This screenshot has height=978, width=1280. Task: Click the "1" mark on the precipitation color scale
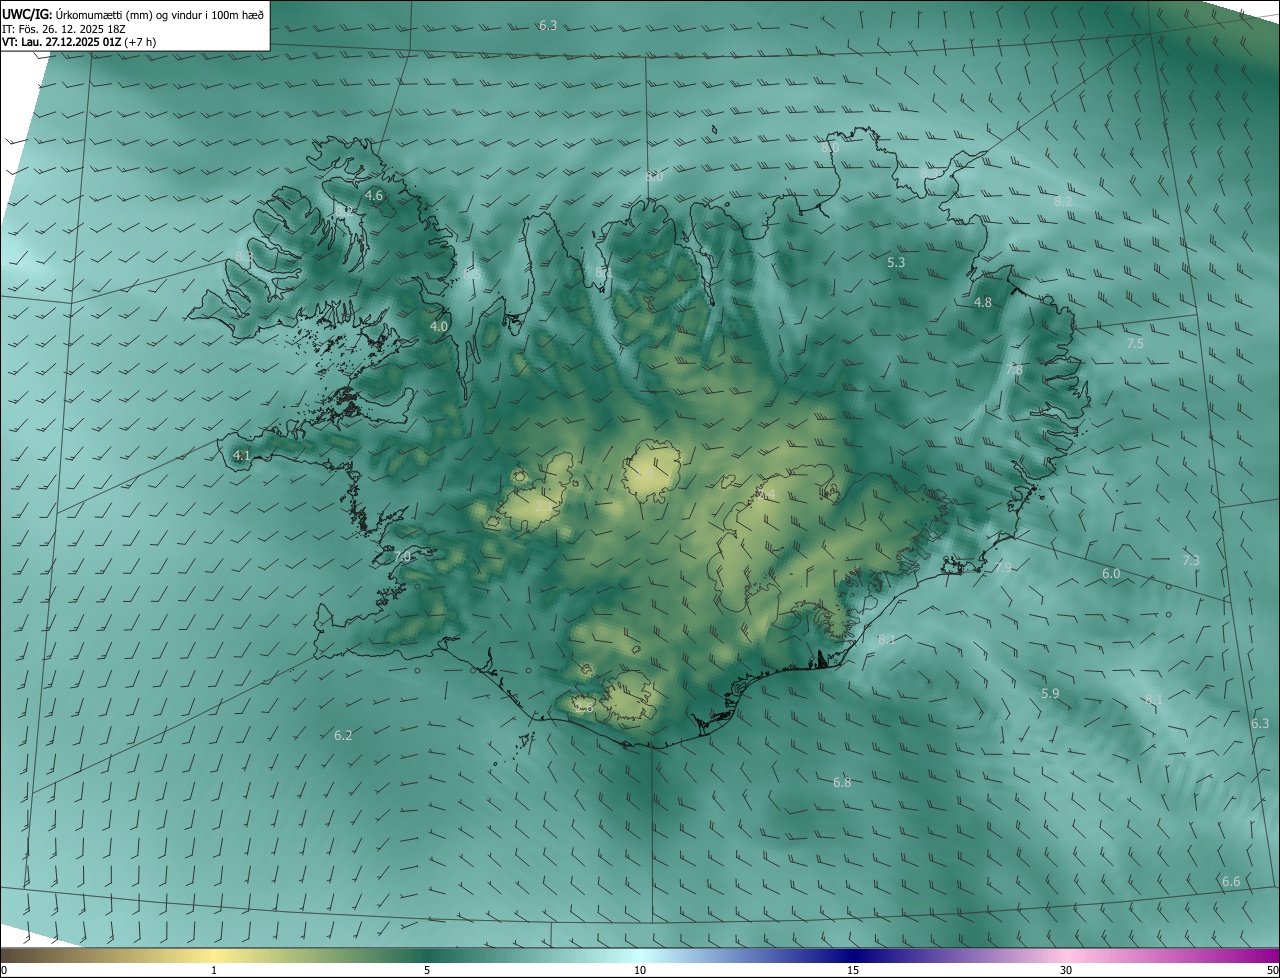214,970
